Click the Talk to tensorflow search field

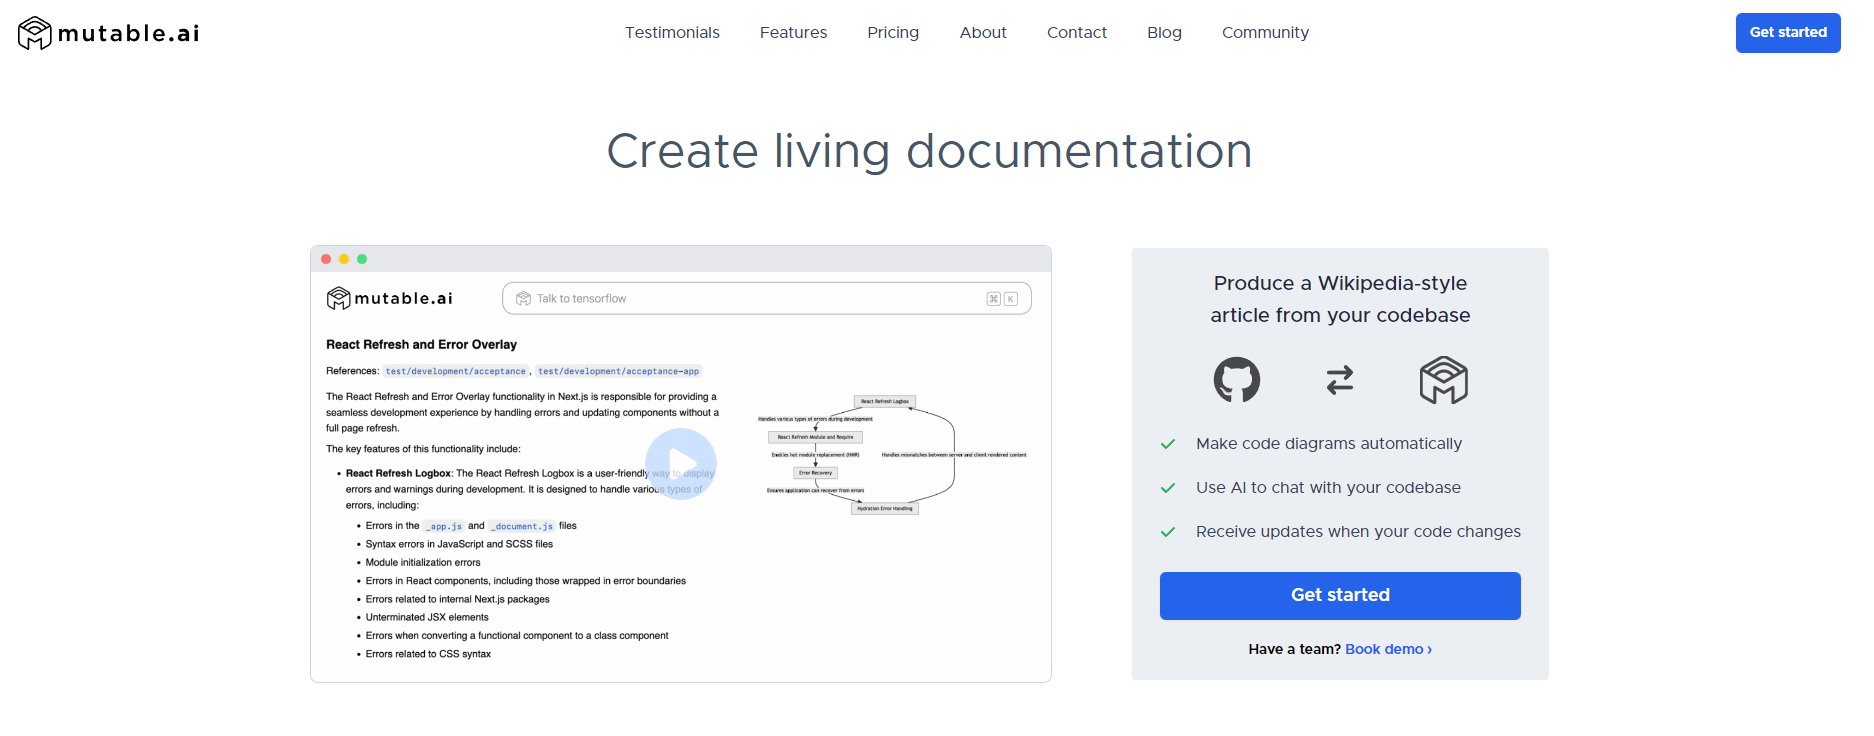click(767, 298)
